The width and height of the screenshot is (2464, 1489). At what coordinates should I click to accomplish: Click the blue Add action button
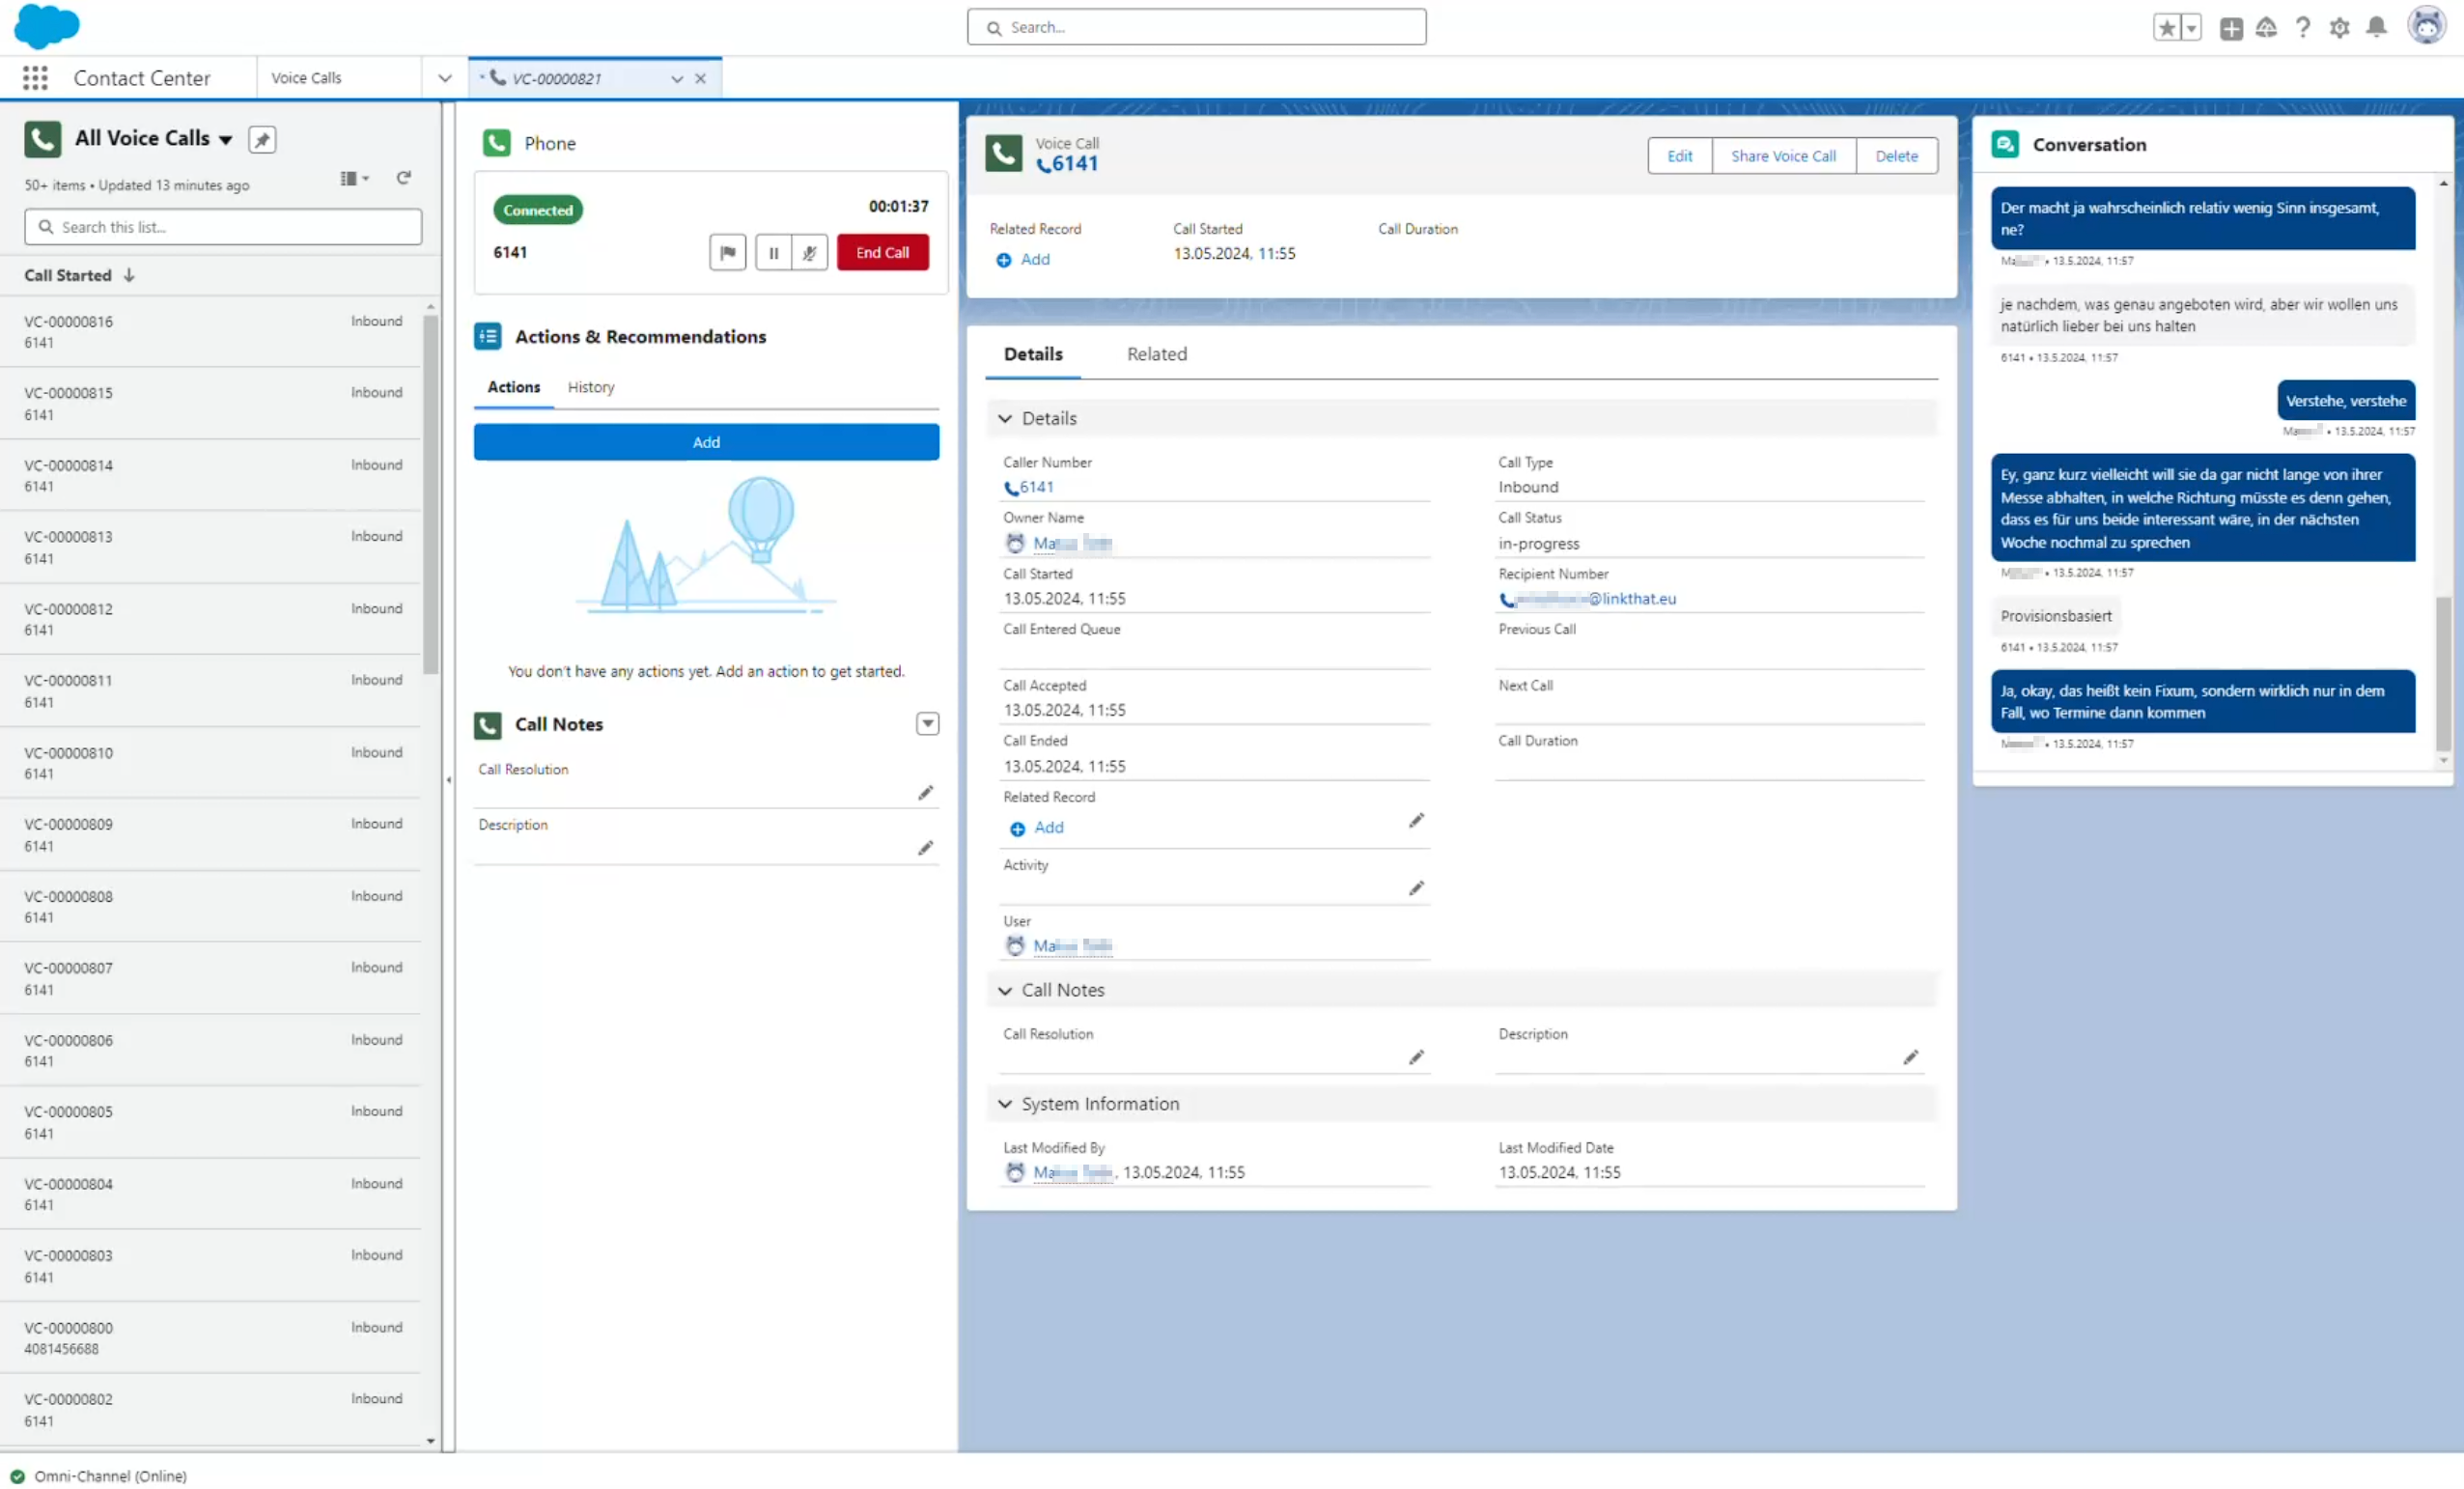pos(706,442)
